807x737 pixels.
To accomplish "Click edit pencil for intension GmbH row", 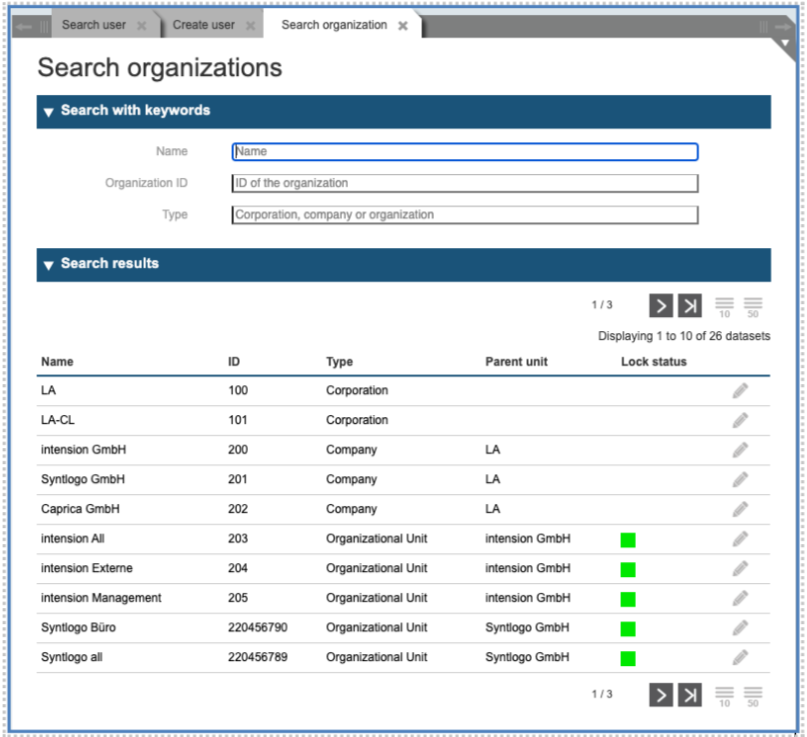I will coord(740,450).
